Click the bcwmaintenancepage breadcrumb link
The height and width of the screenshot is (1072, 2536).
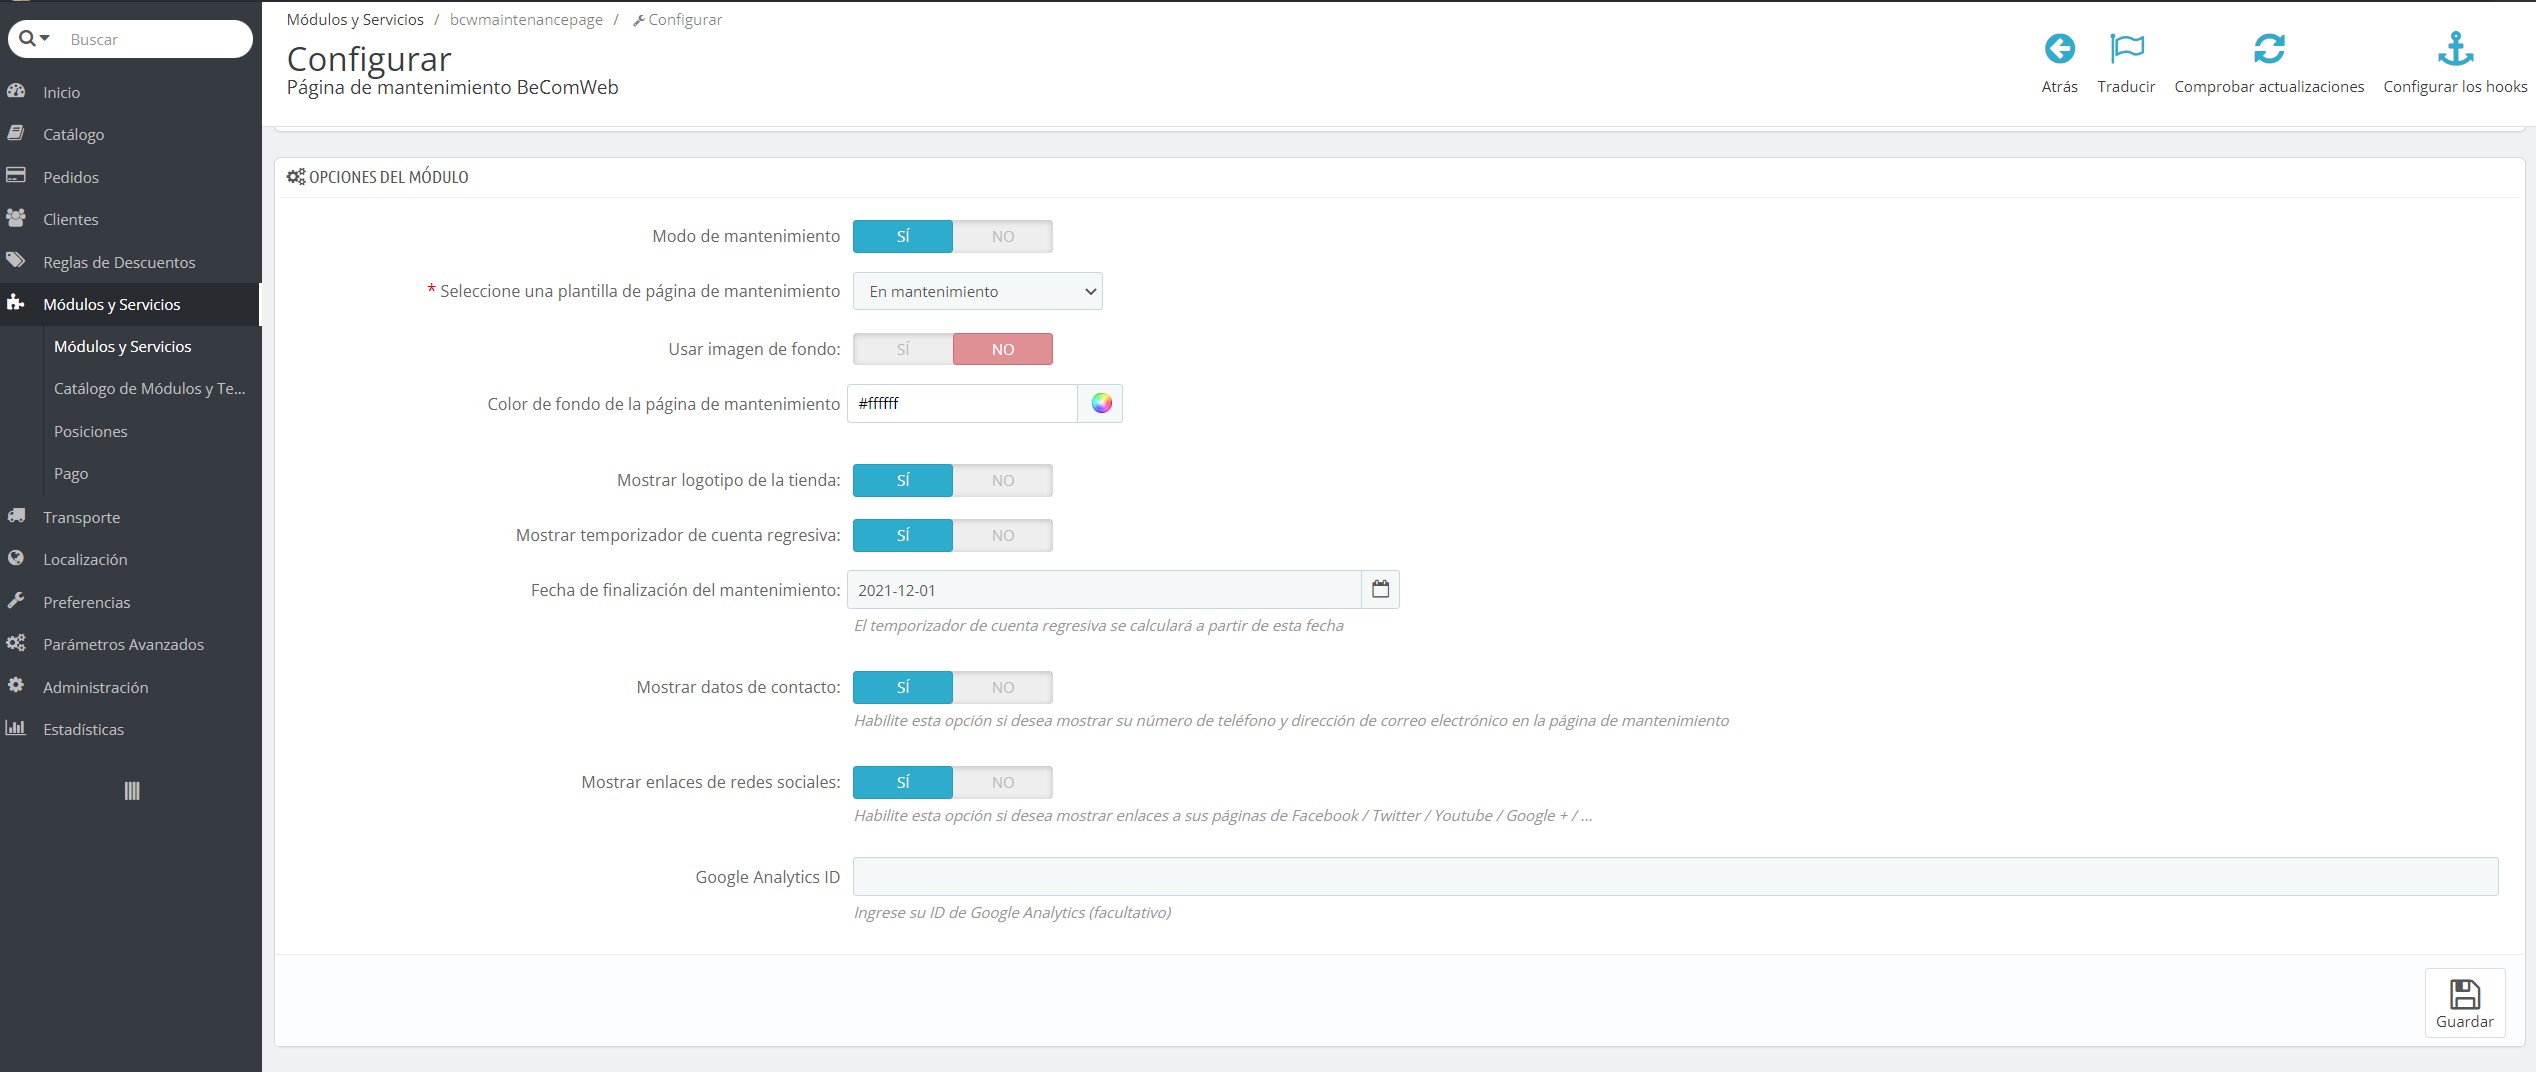[525, 19]
